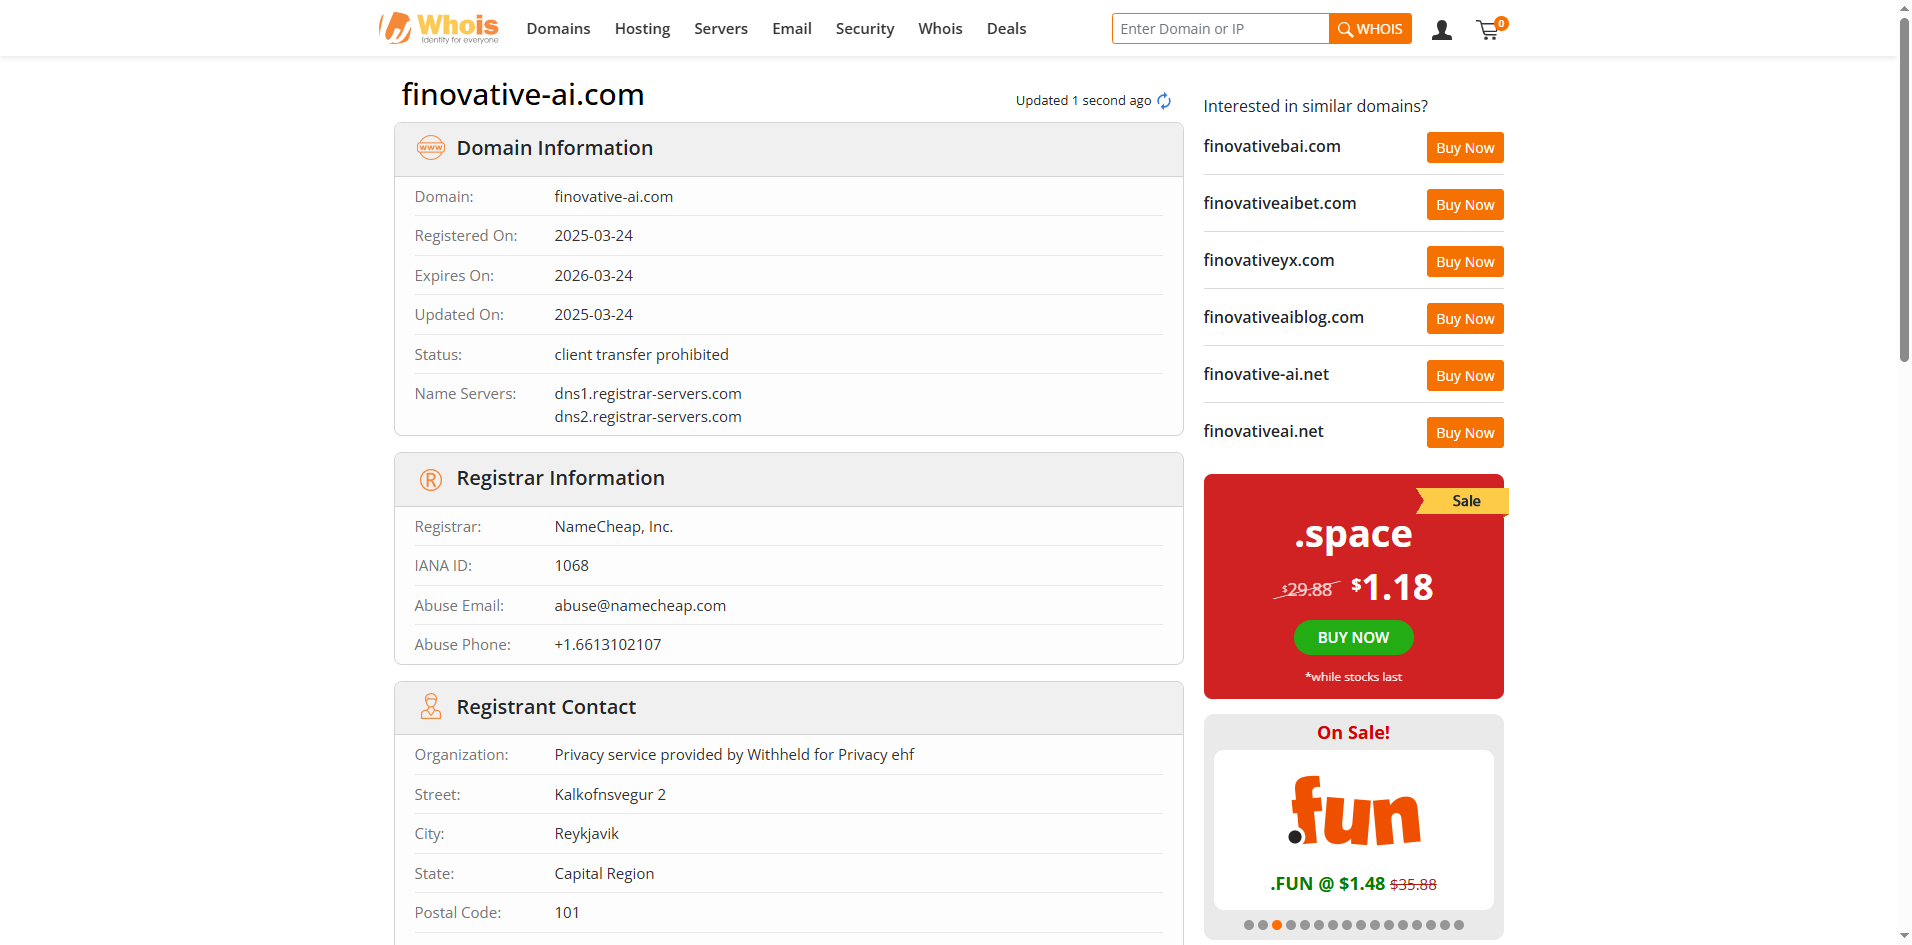The image size is (1912, 945).
Task: Go to the Deals menu item
Action: pos(1006,29)
